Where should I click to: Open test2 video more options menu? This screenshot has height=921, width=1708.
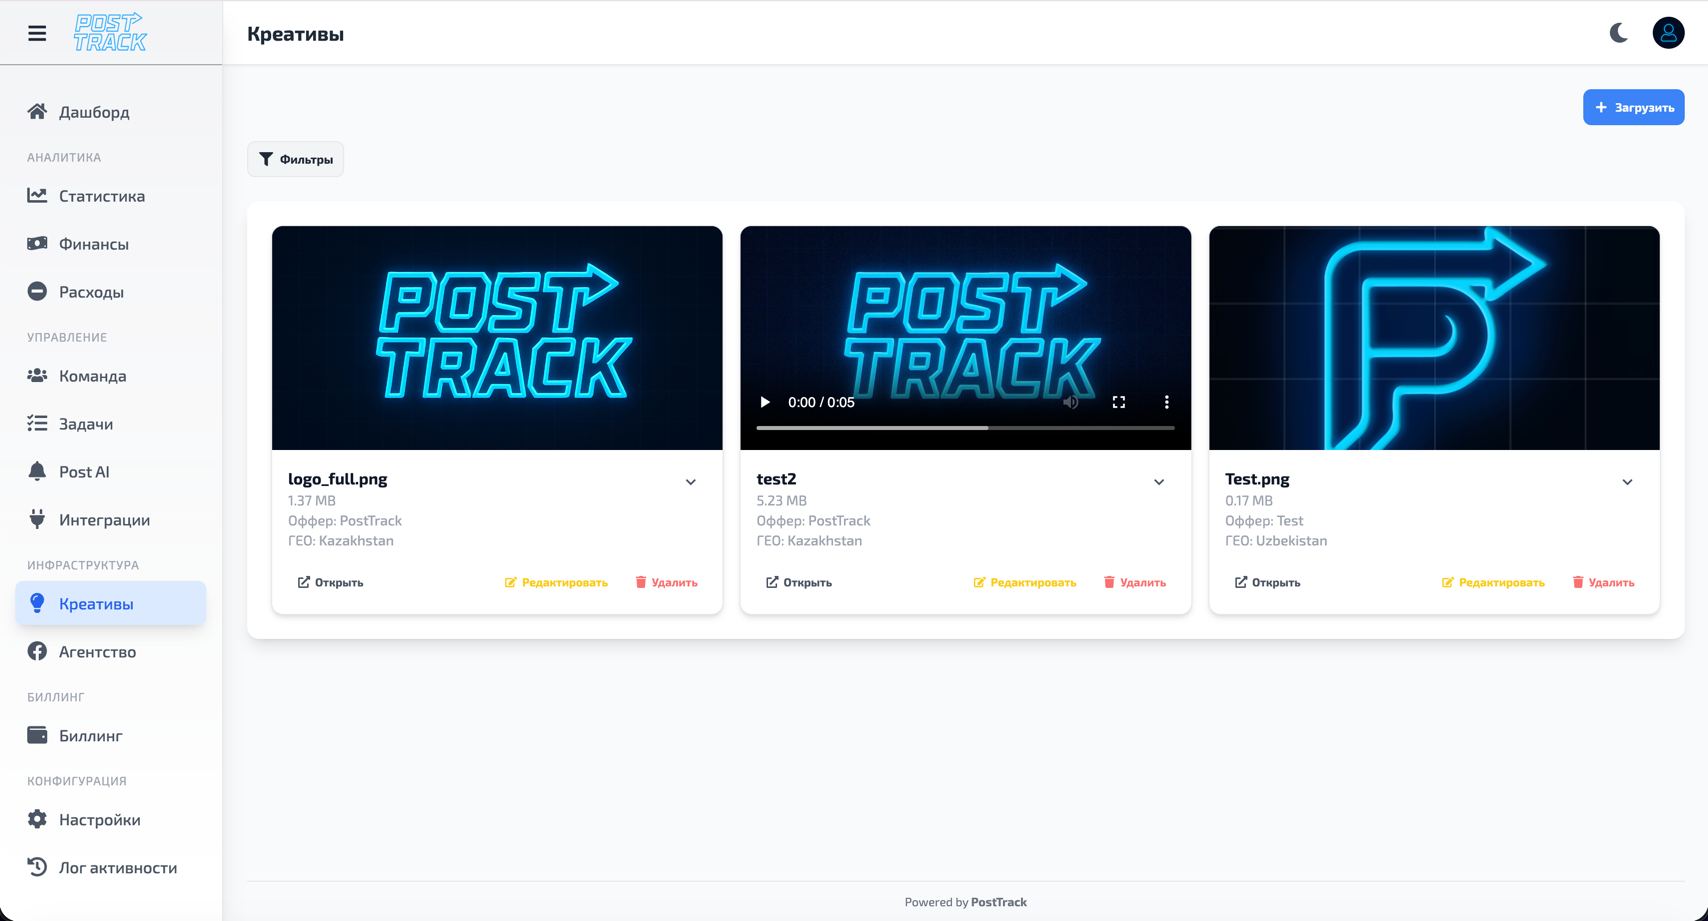(1166, 402)
